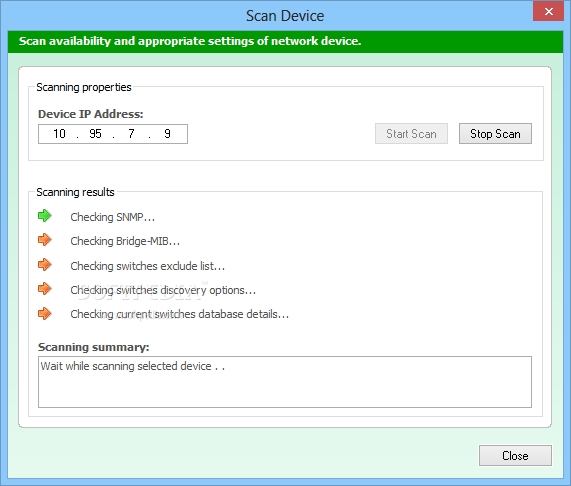Click the orange arrow beside Checking Bridge-MIB
Viewport: 571px width, 486px height.
[x=45, y=240]
